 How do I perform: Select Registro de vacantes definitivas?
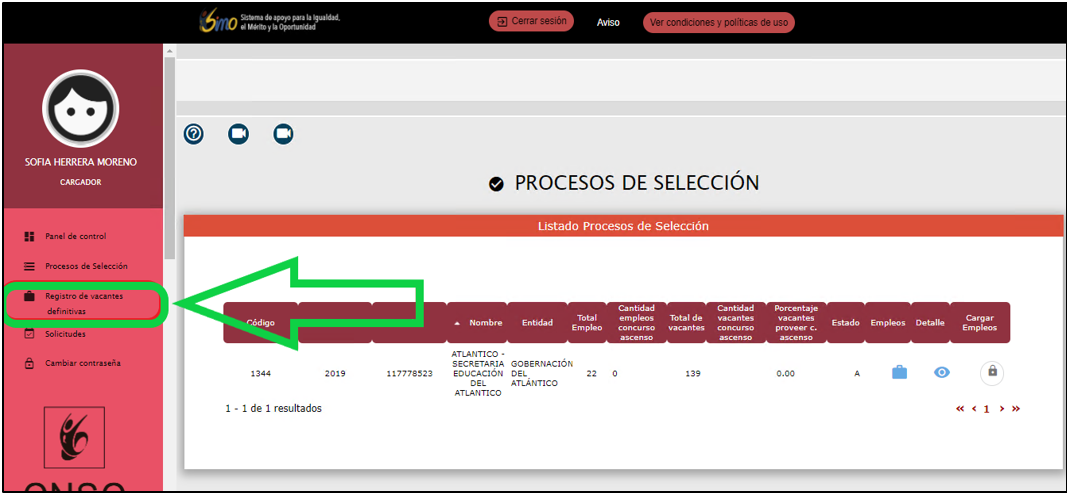(x=85, y=303)
